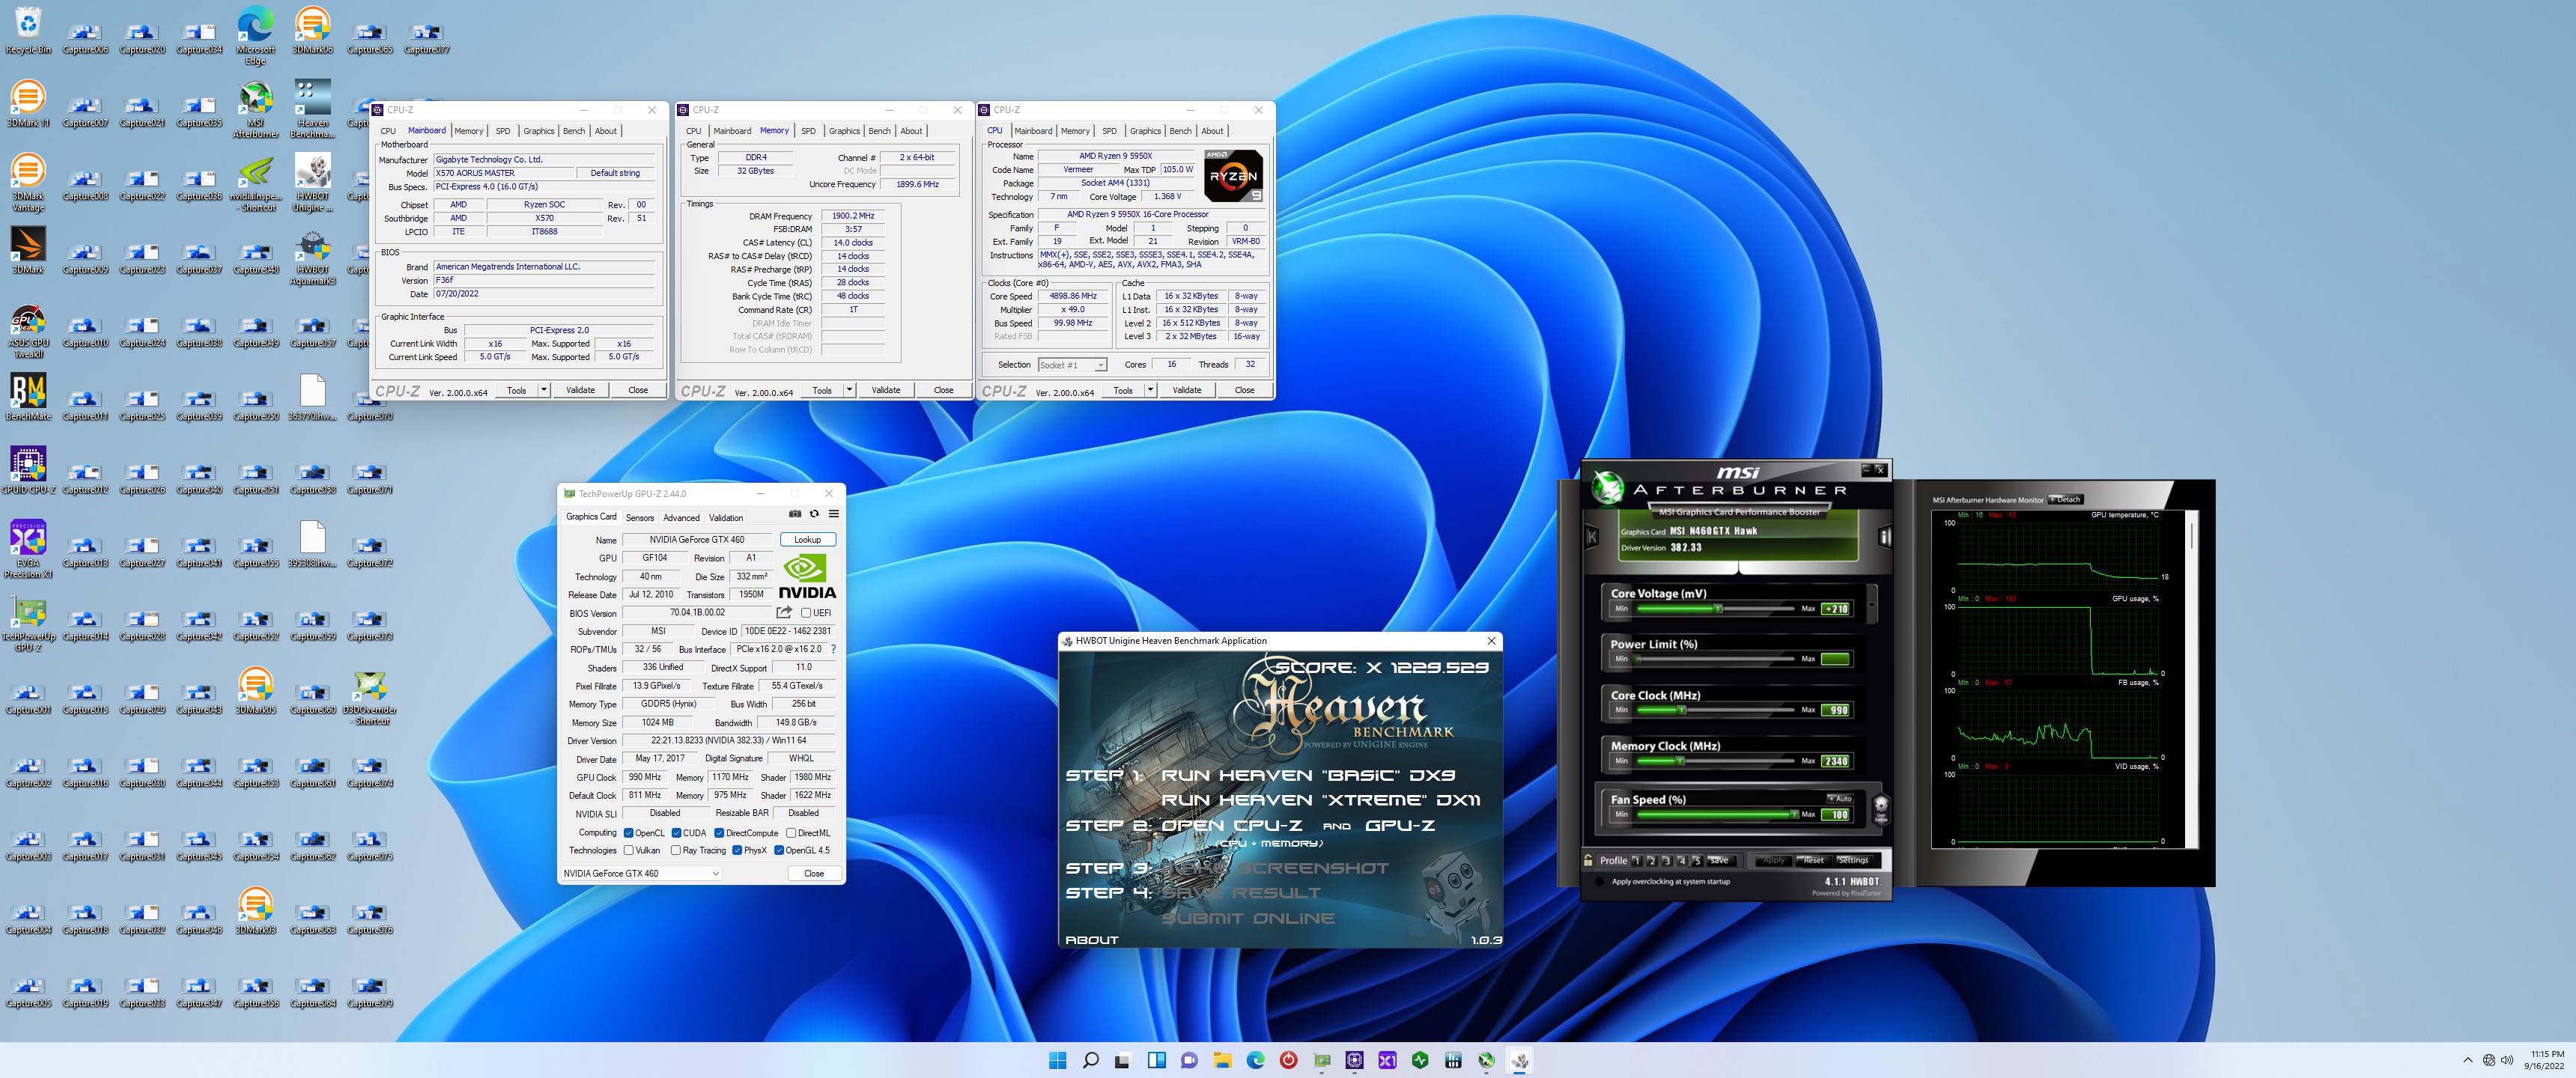The width and height of the screenshot is (2576, 1078).
Task: Switch to Validation tab in GPU-Z
Action: [726, 517]
